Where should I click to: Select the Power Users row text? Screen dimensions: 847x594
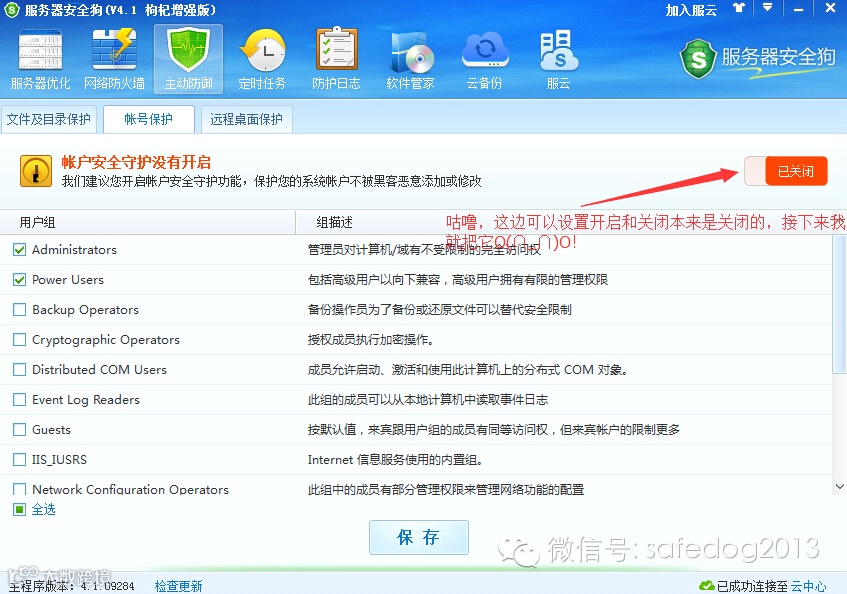[68, 280]
